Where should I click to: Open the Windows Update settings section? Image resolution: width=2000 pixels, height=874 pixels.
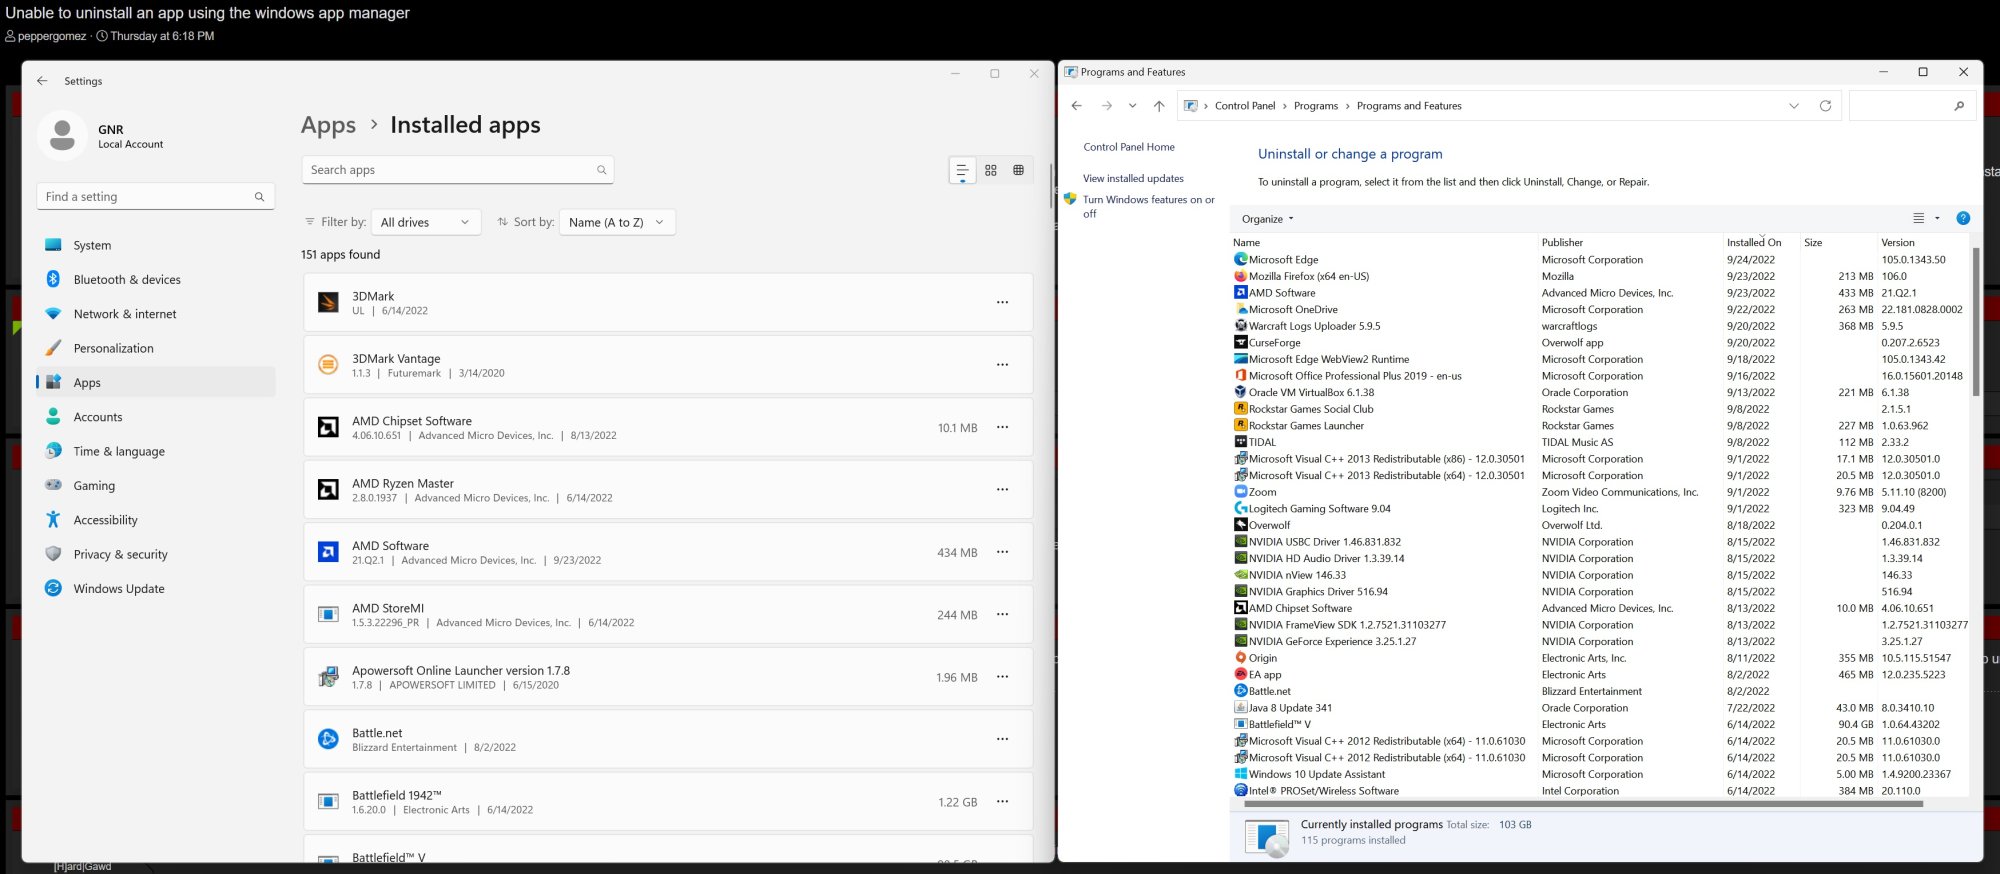pos(118,589)
